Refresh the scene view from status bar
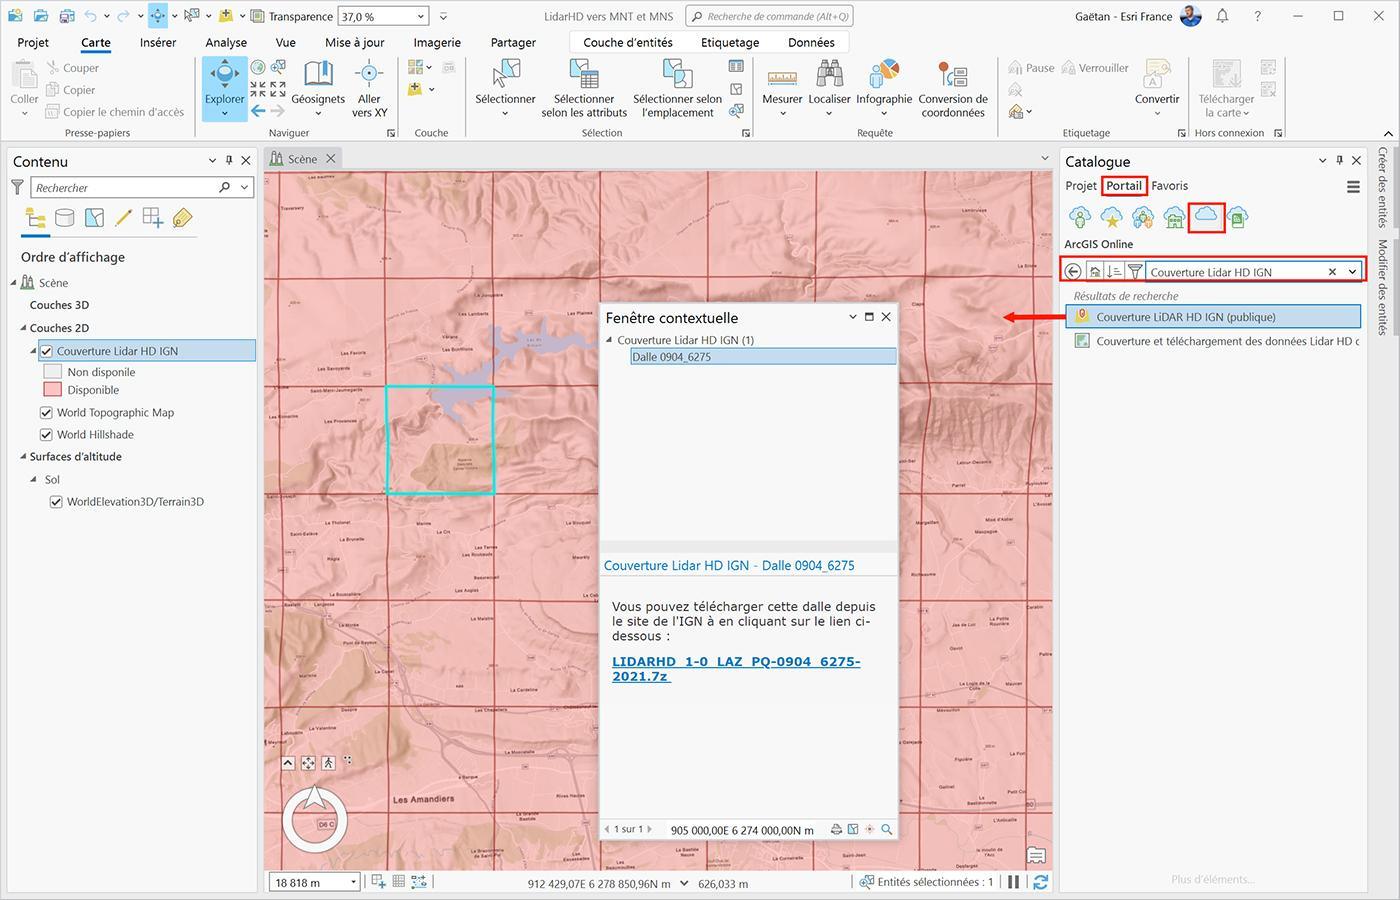 (1041, 882)
